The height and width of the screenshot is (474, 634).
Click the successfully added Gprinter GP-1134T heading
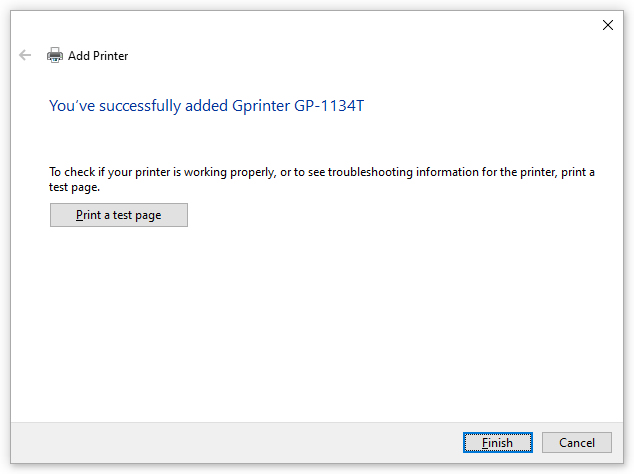(207, 106)
